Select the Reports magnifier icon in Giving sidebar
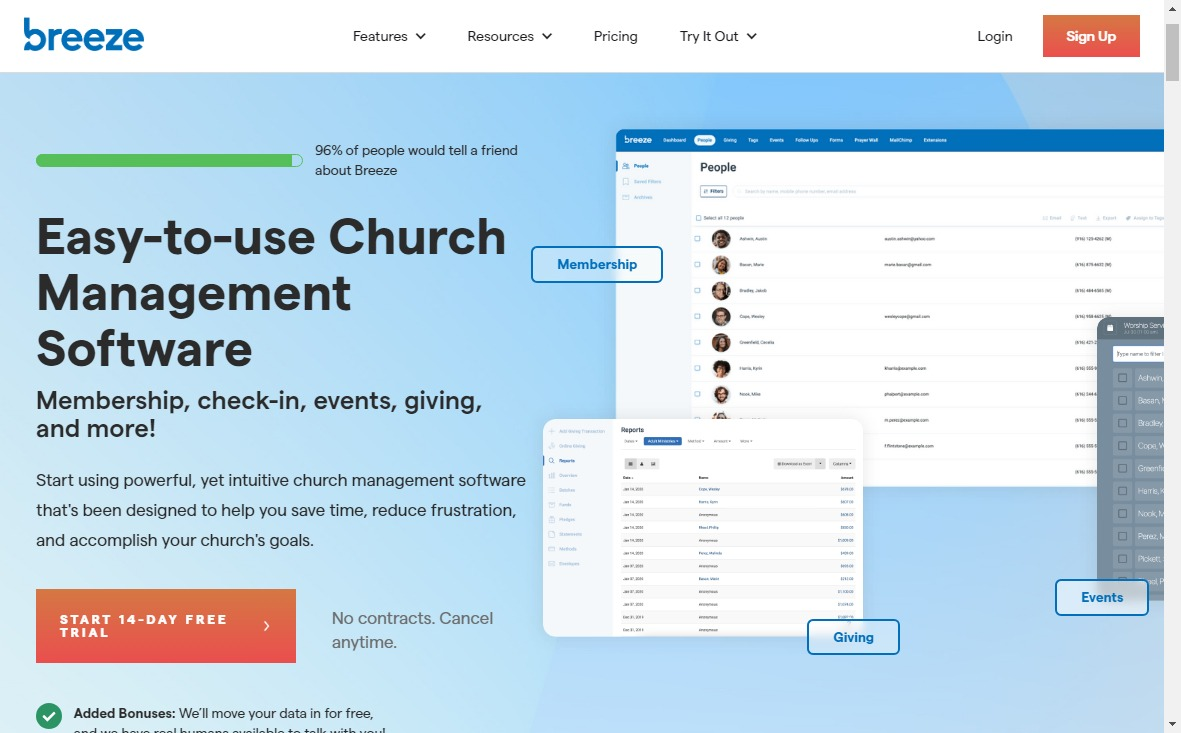Viewport: 1181px width, 733px height. point(551,460)
